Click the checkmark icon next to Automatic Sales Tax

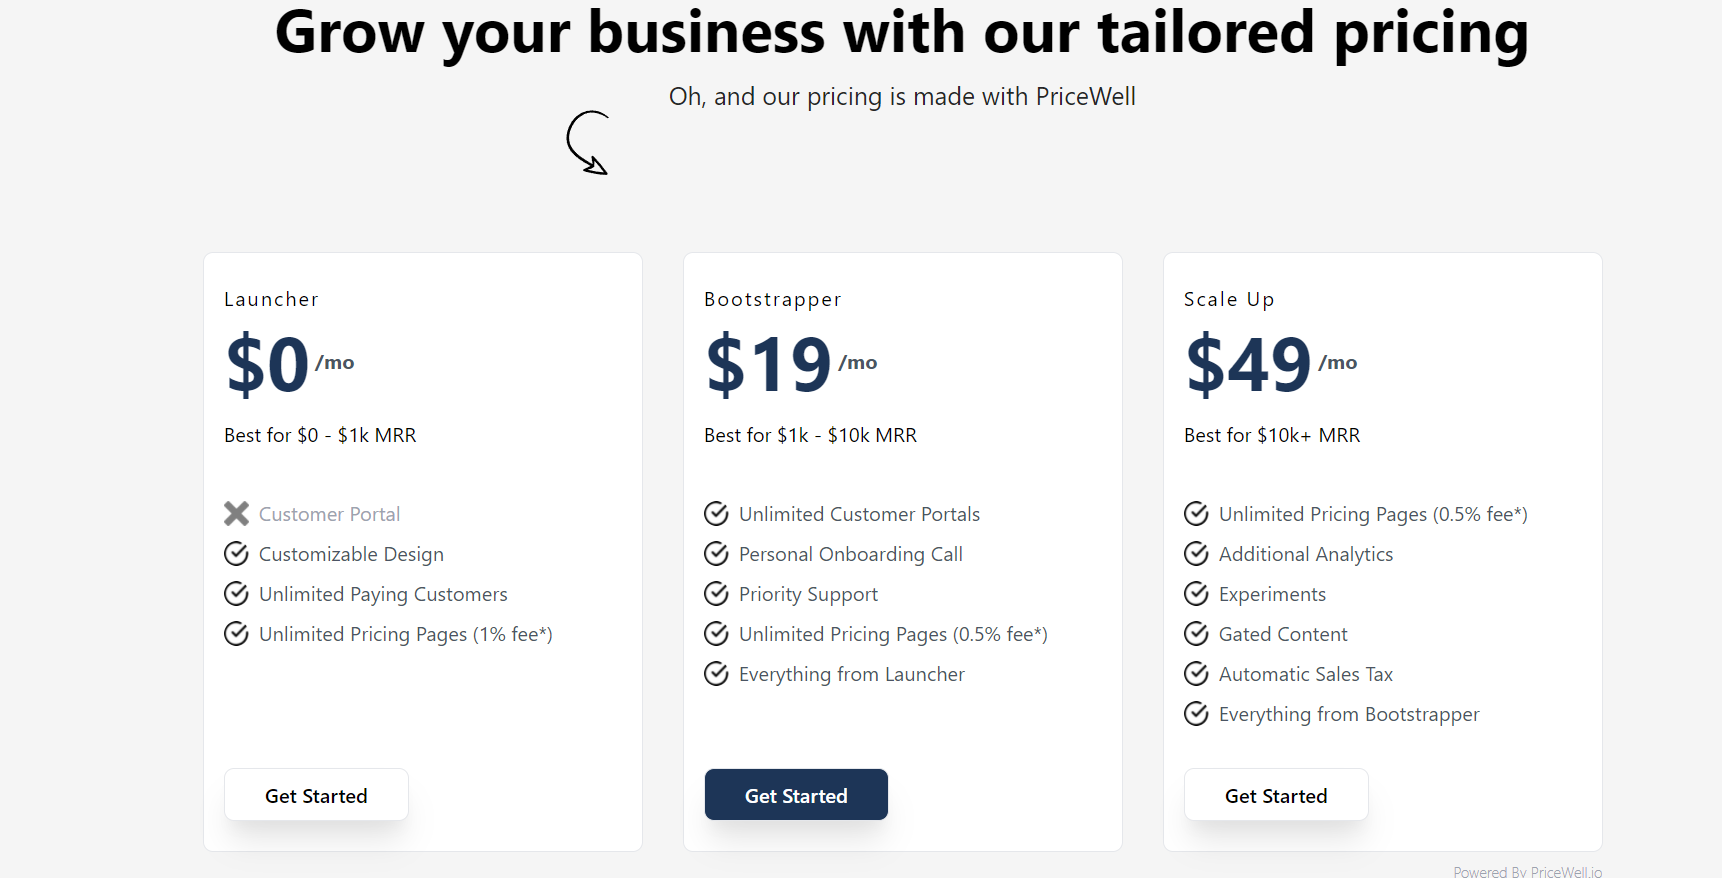coord(1196,674)
